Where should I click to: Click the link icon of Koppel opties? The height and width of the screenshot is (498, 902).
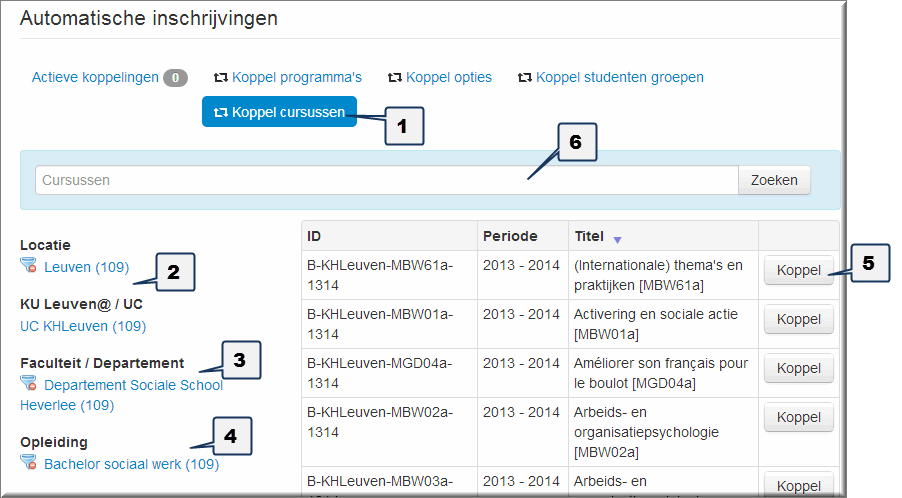(395, 78)
